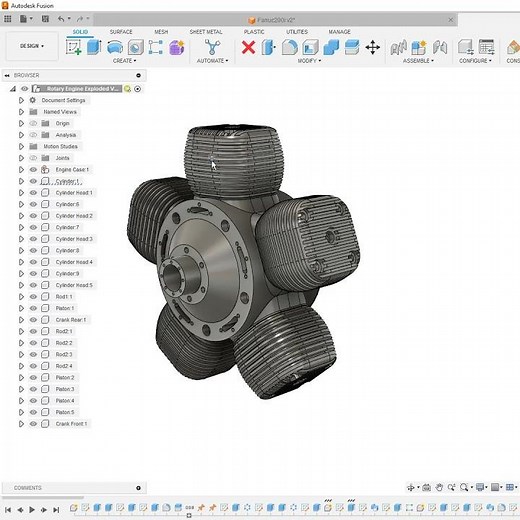Expand the Named Views folder
520x520 pixels.
pyautogui.click(x=21, y=112)
